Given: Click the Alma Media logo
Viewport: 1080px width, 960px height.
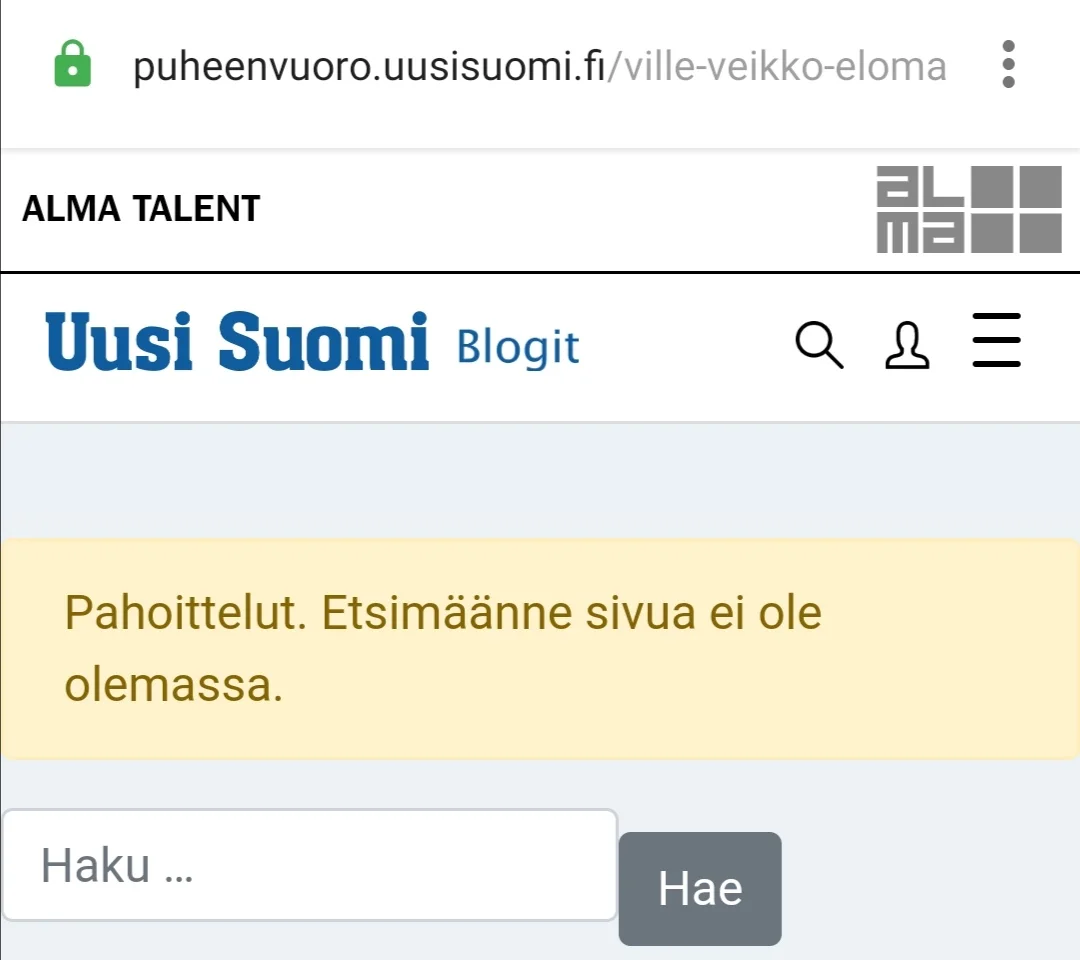Looking at the screenshot, I should coord(968,210).
